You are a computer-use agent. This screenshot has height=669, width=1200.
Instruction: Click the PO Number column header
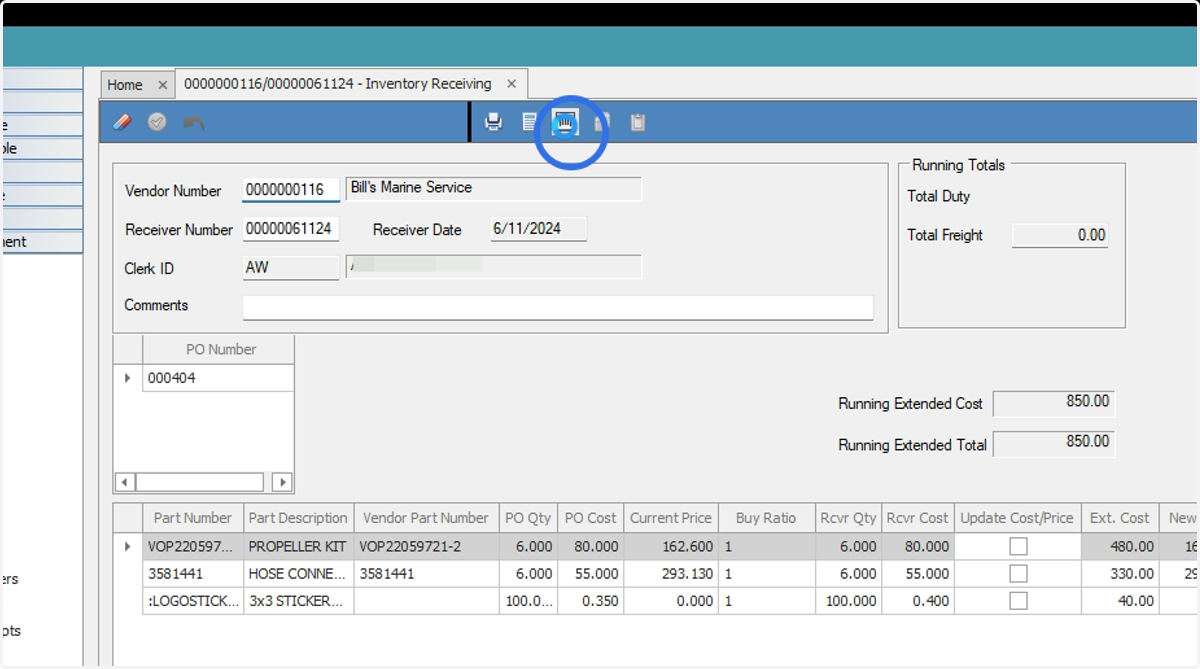click(x=218, y=349)
